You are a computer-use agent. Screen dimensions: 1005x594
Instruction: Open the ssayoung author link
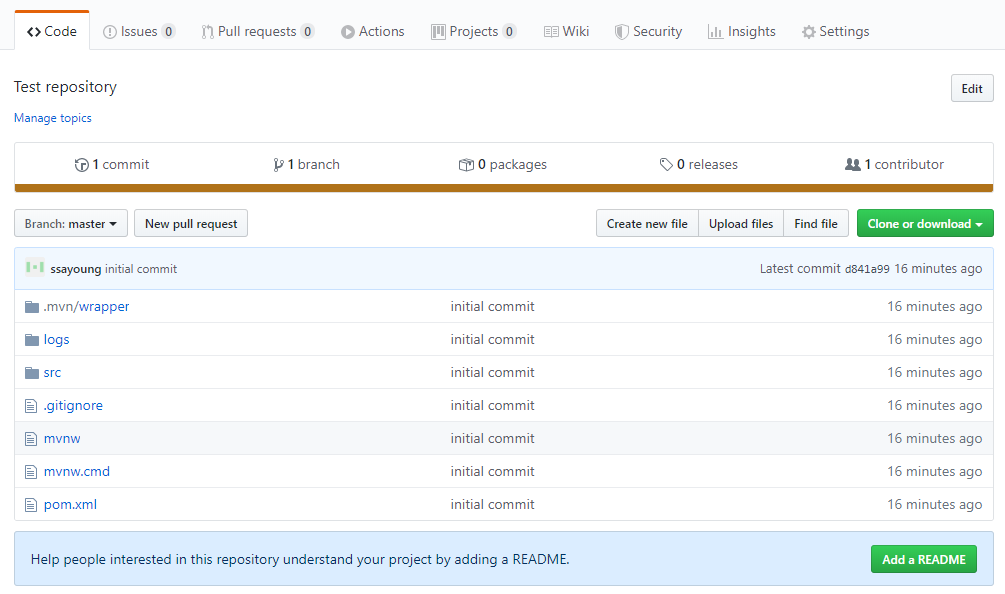tap(76, 269)
